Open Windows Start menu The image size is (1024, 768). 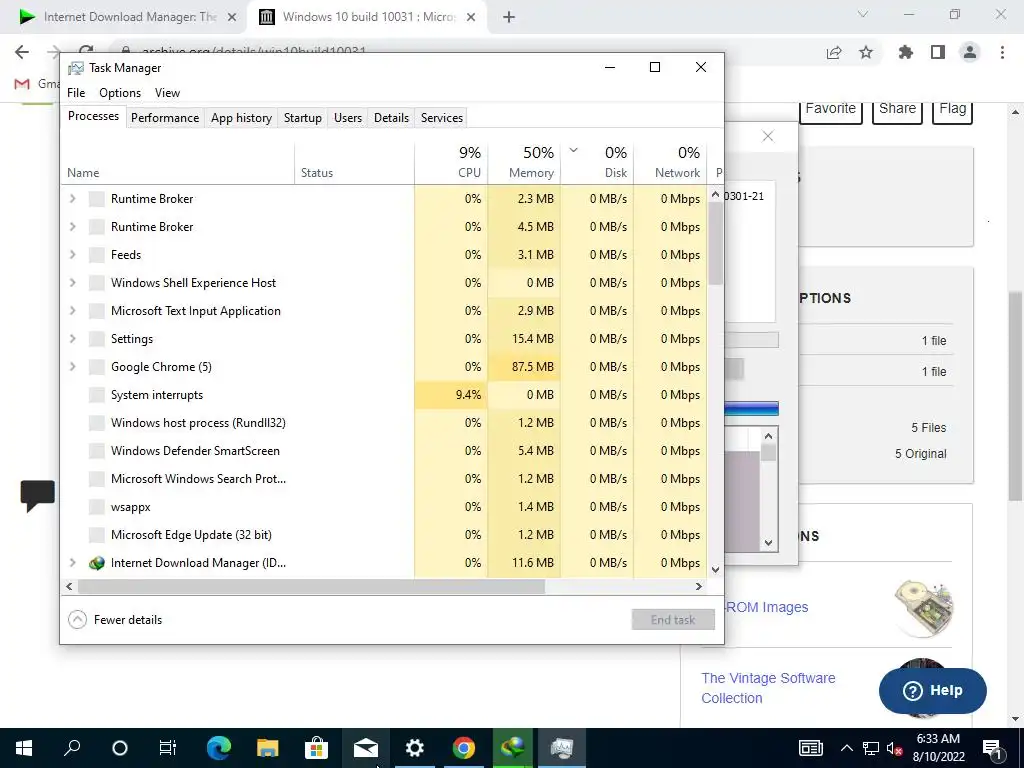click(x=24, y=748)
